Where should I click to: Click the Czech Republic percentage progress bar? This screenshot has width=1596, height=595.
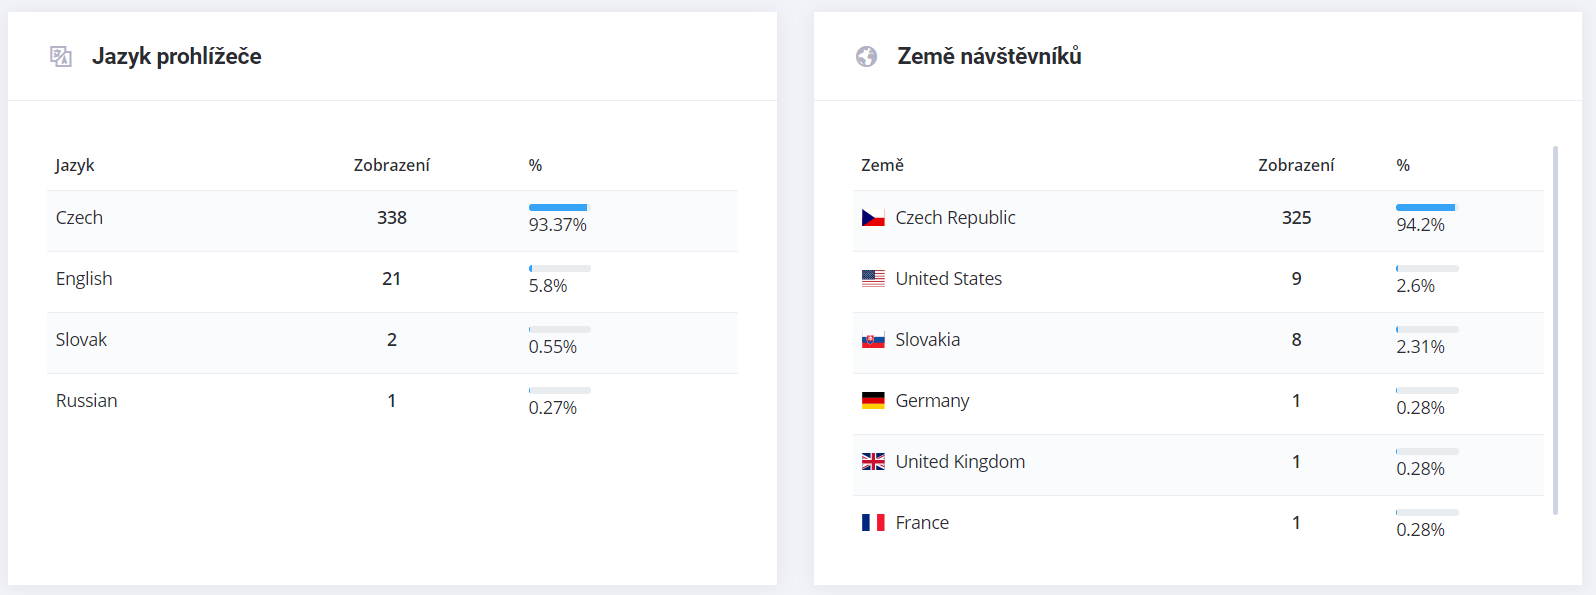1427,207
